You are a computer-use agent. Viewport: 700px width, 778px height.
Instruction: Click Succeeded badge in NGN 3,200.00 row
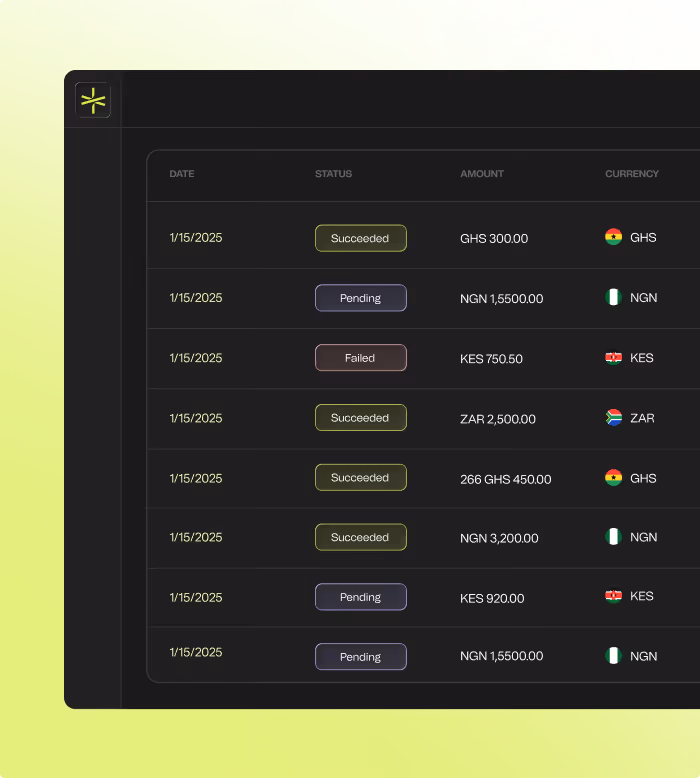pyautogui.click(x=361, y=537)
